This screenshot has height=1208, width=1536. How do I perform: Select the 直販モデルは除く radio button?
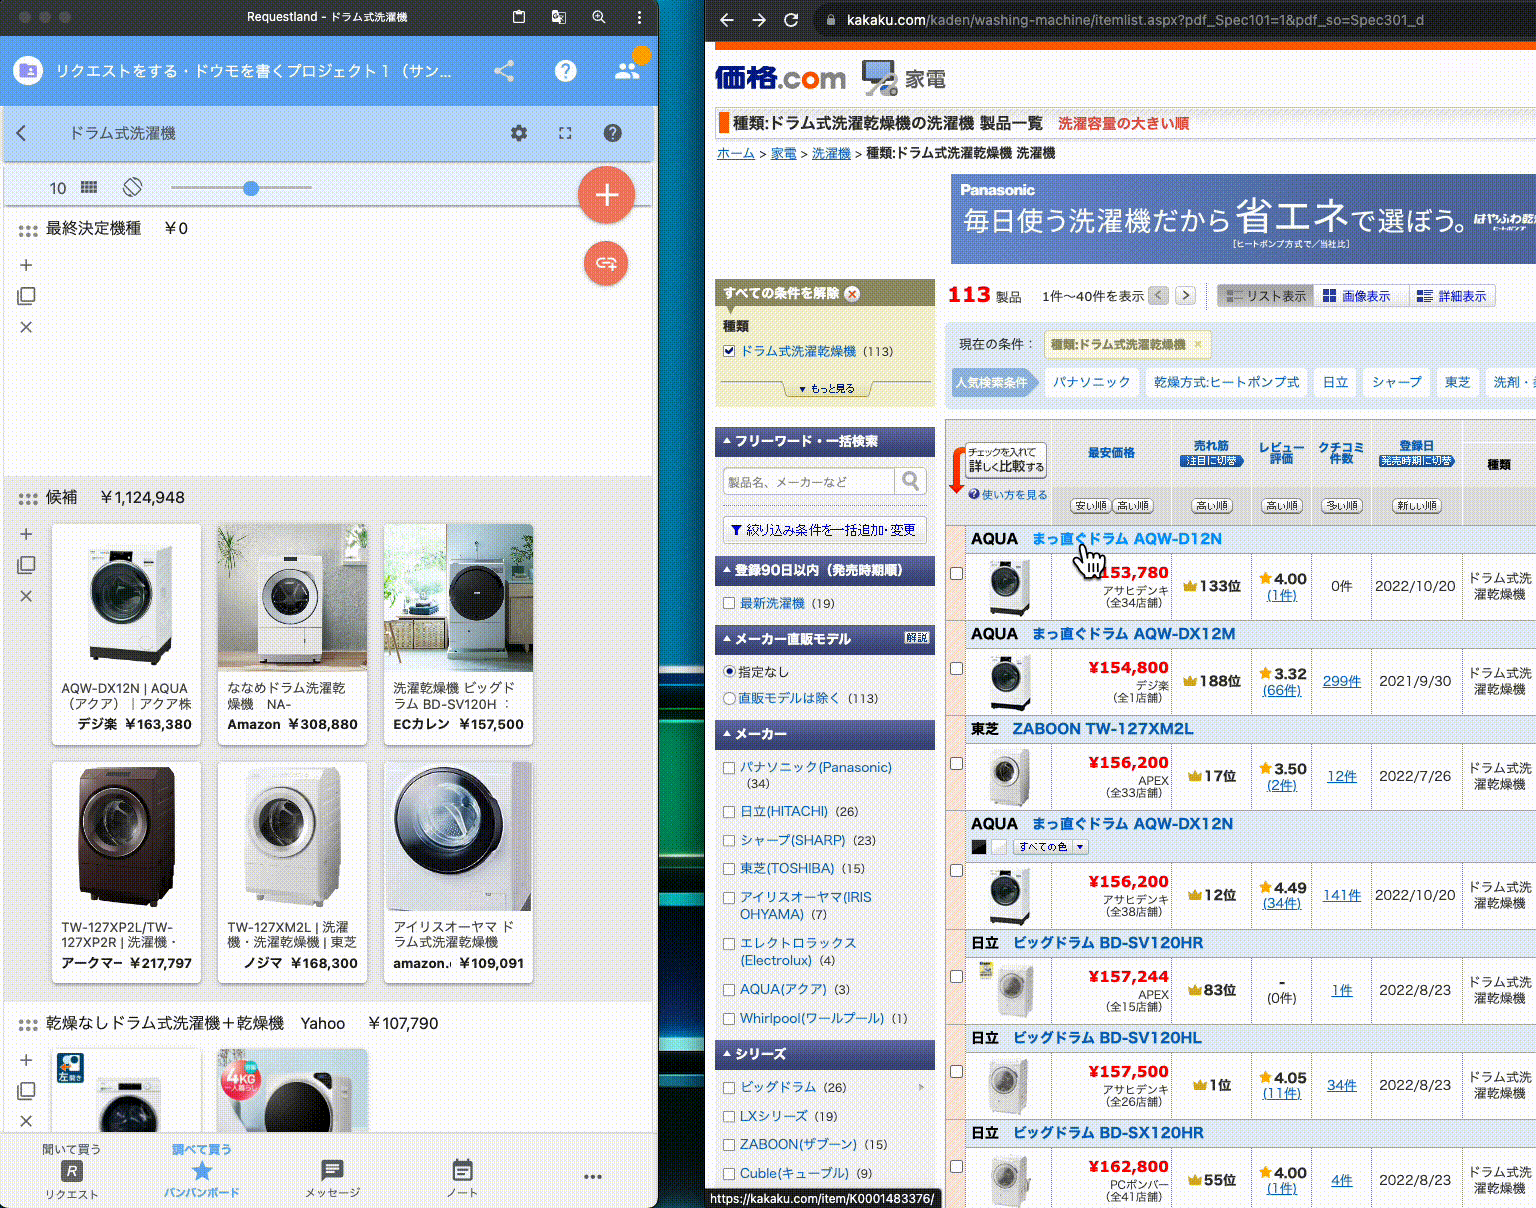pos(729,698)
